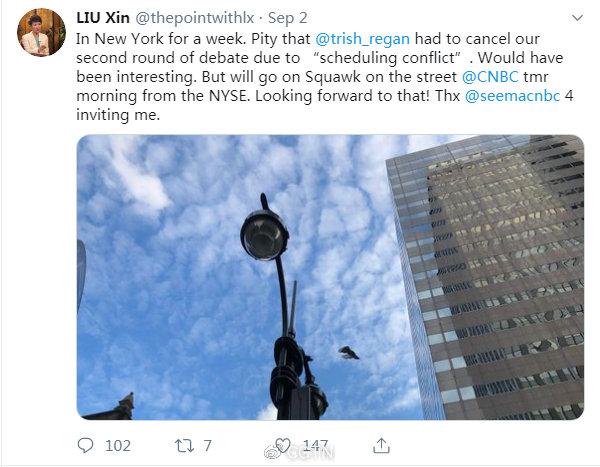Click the 7 retweets count
Screen dimensions: 600x467
point(207,445)
